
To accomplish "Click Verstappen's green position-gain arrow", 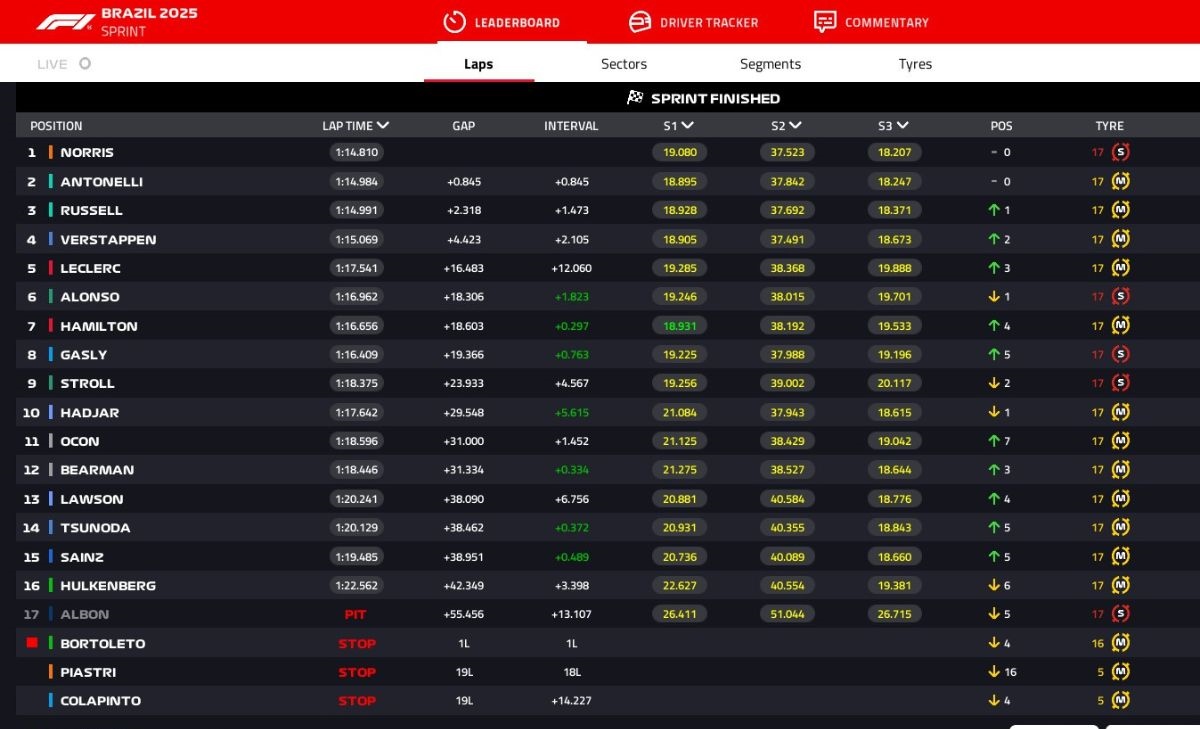I will click(x=994, y=240).
